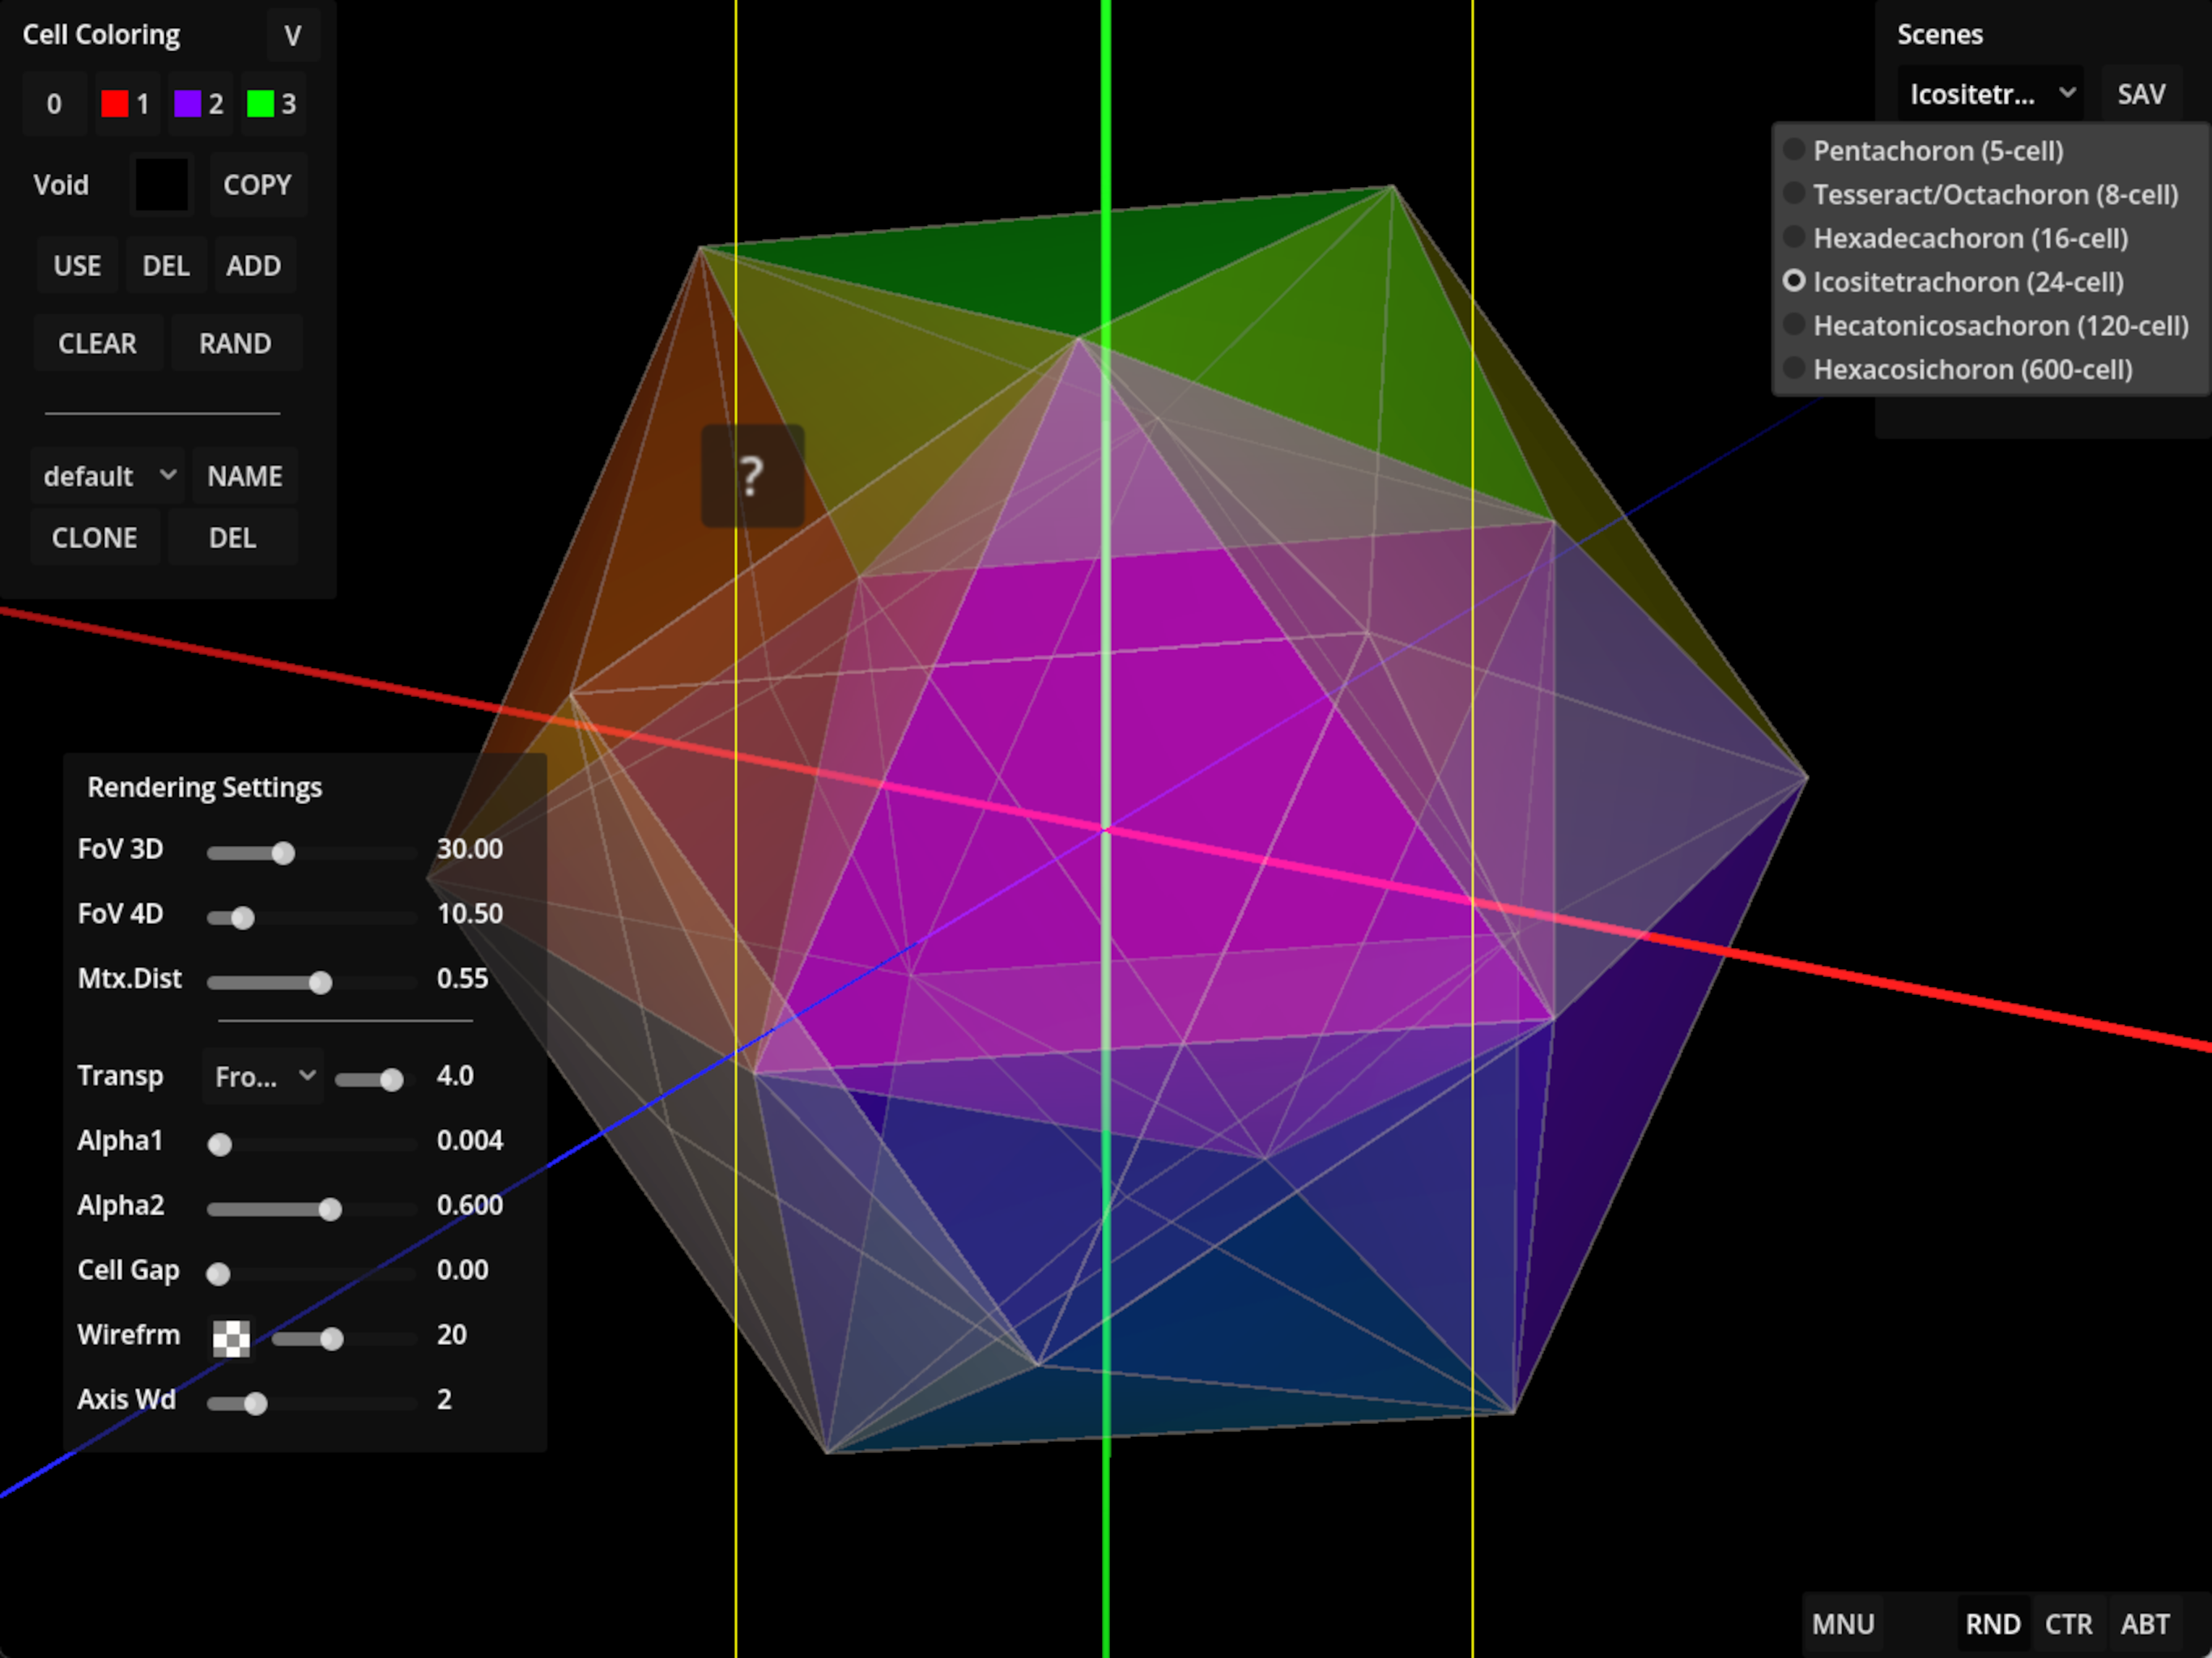The image size is (2212, 1658).
Task: Click the Alpha1 value 0.004
Action: [x=470, y=1141]
